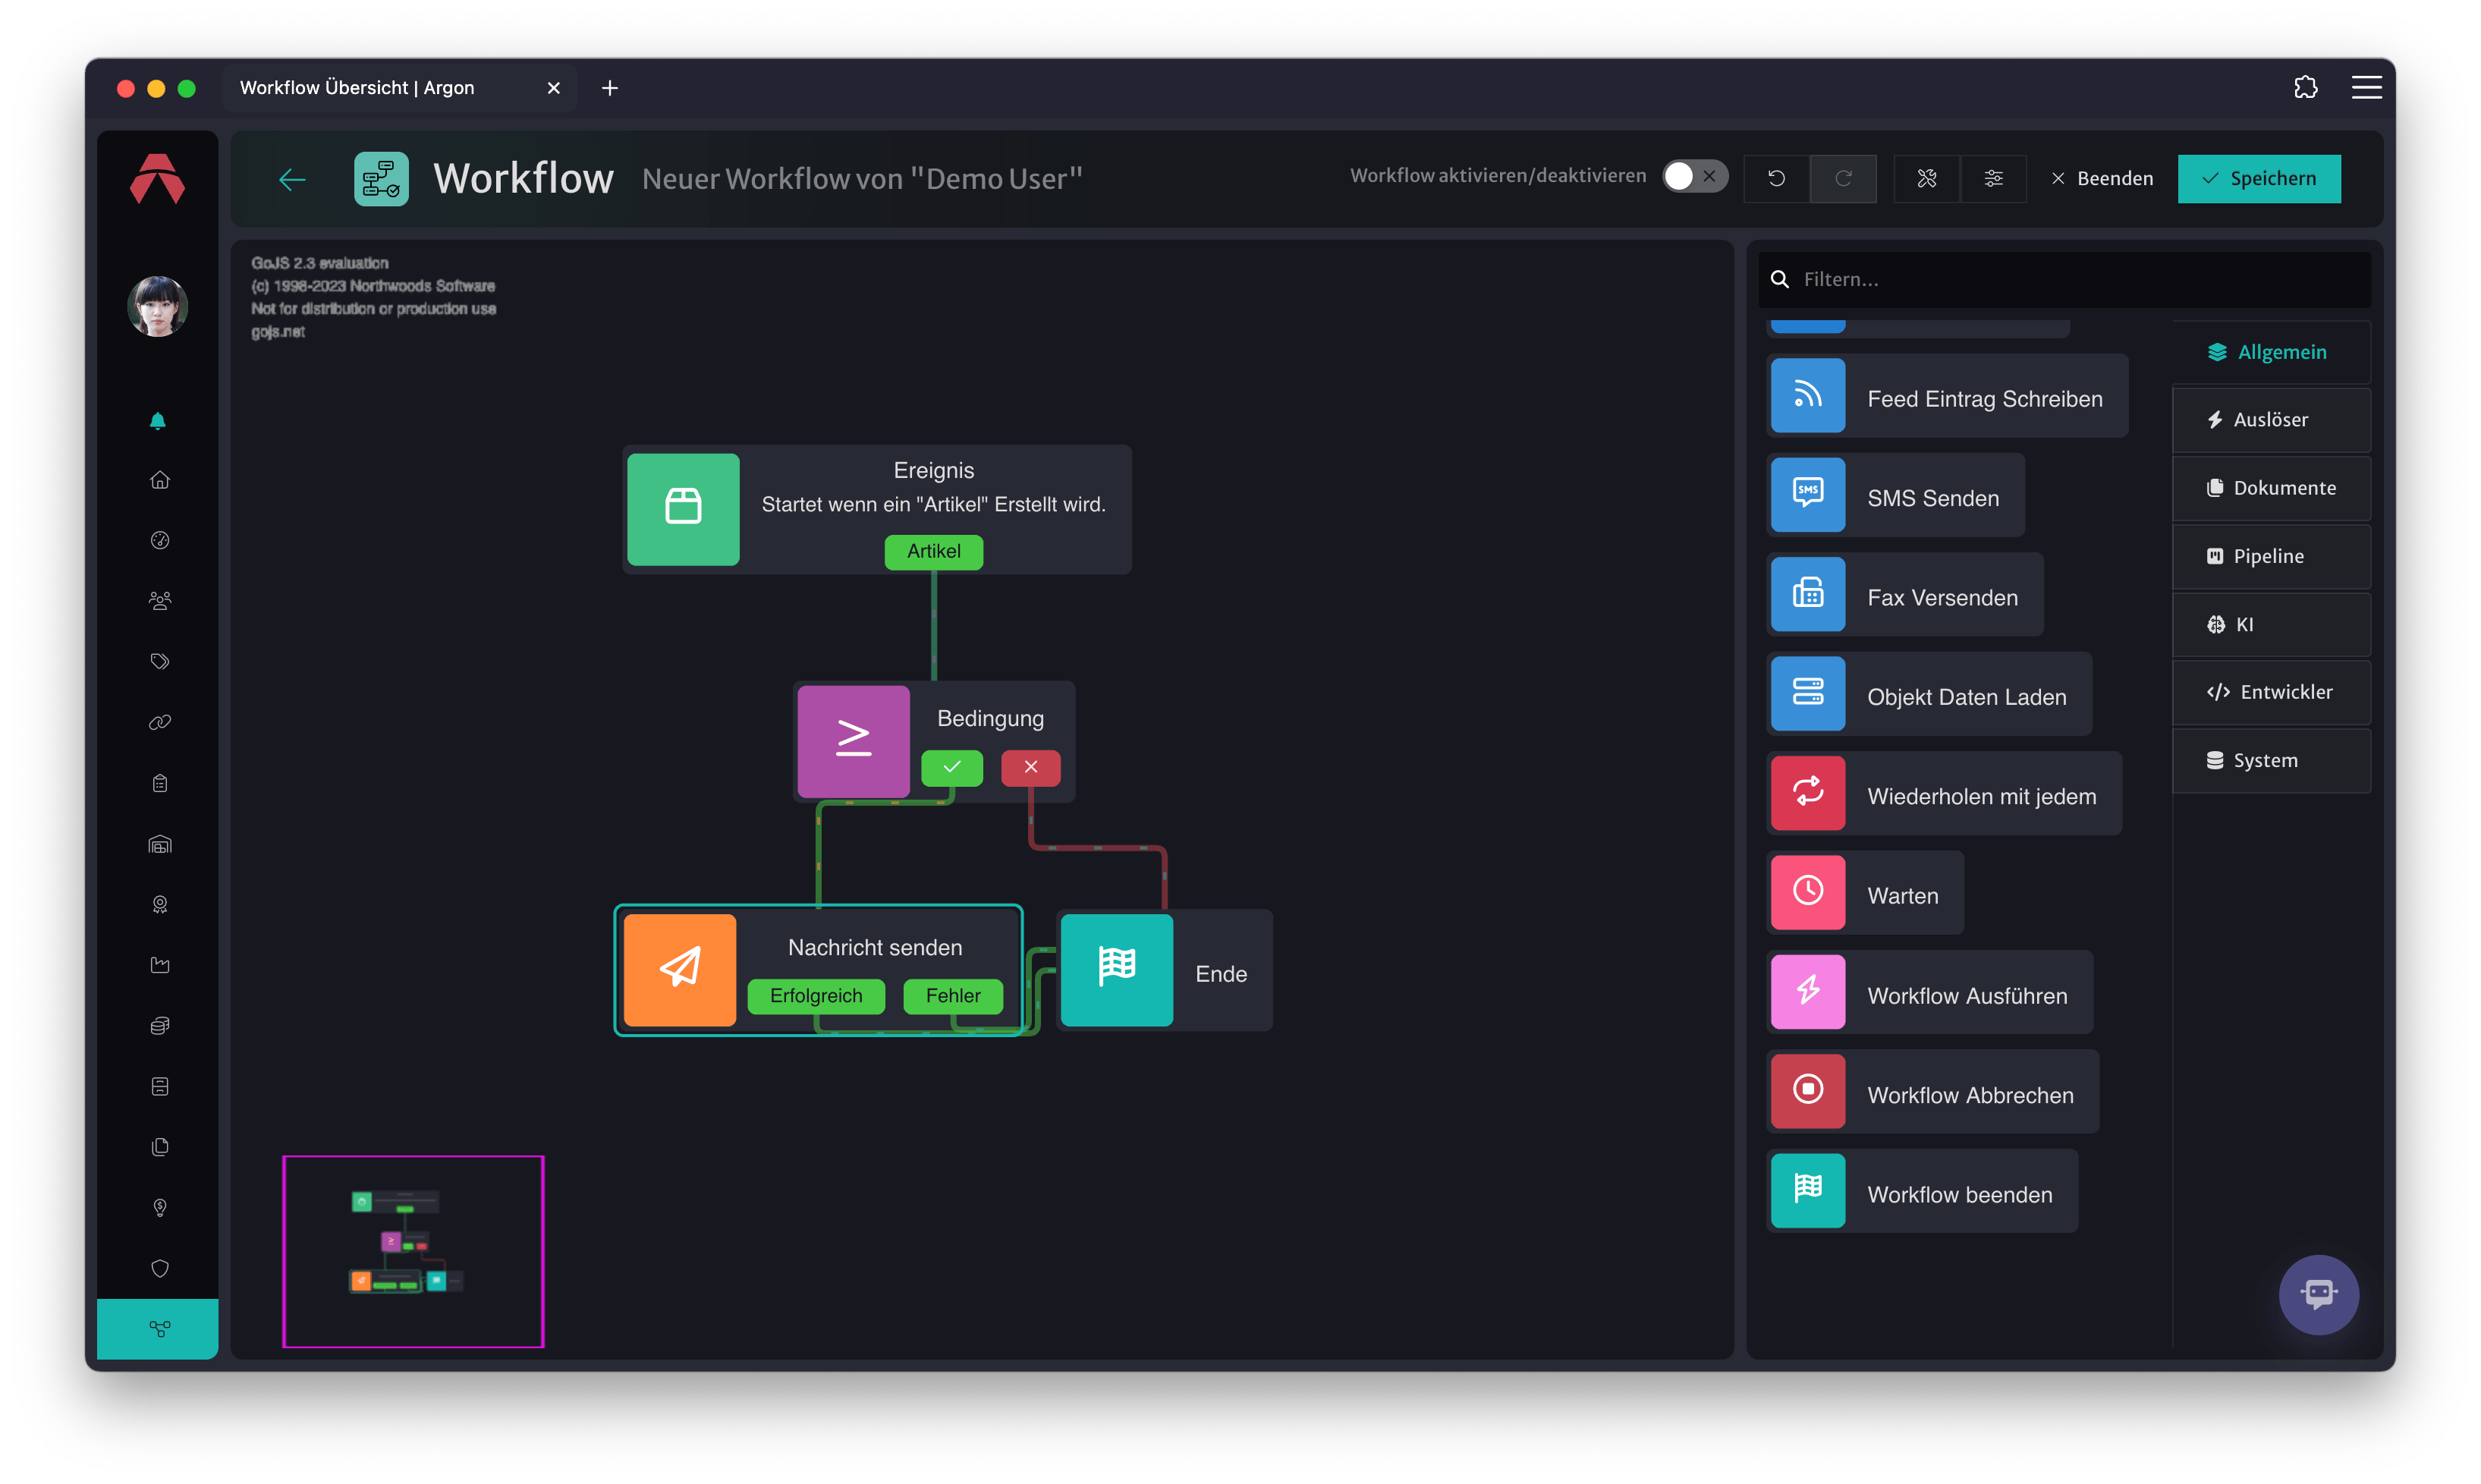This screenshot has height=1484, width=2481.
Task: Click the undo arrow in the toolbar
Action: pyautogui.click(x=1776, y=178)
